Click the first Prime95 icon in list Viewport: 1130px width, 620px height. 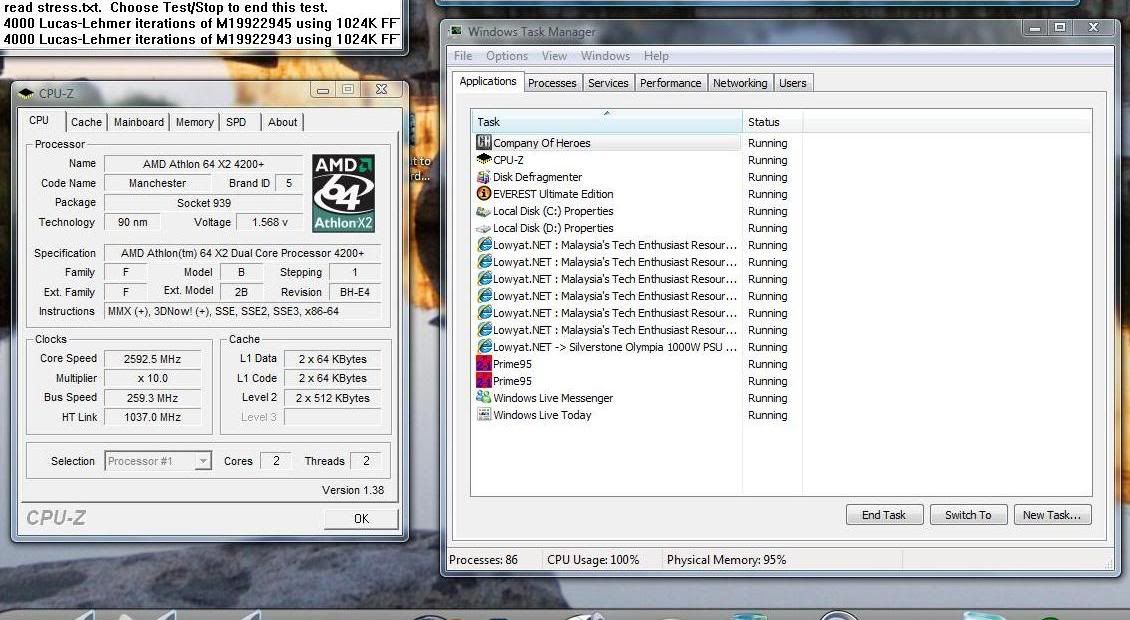click(484, 364)
